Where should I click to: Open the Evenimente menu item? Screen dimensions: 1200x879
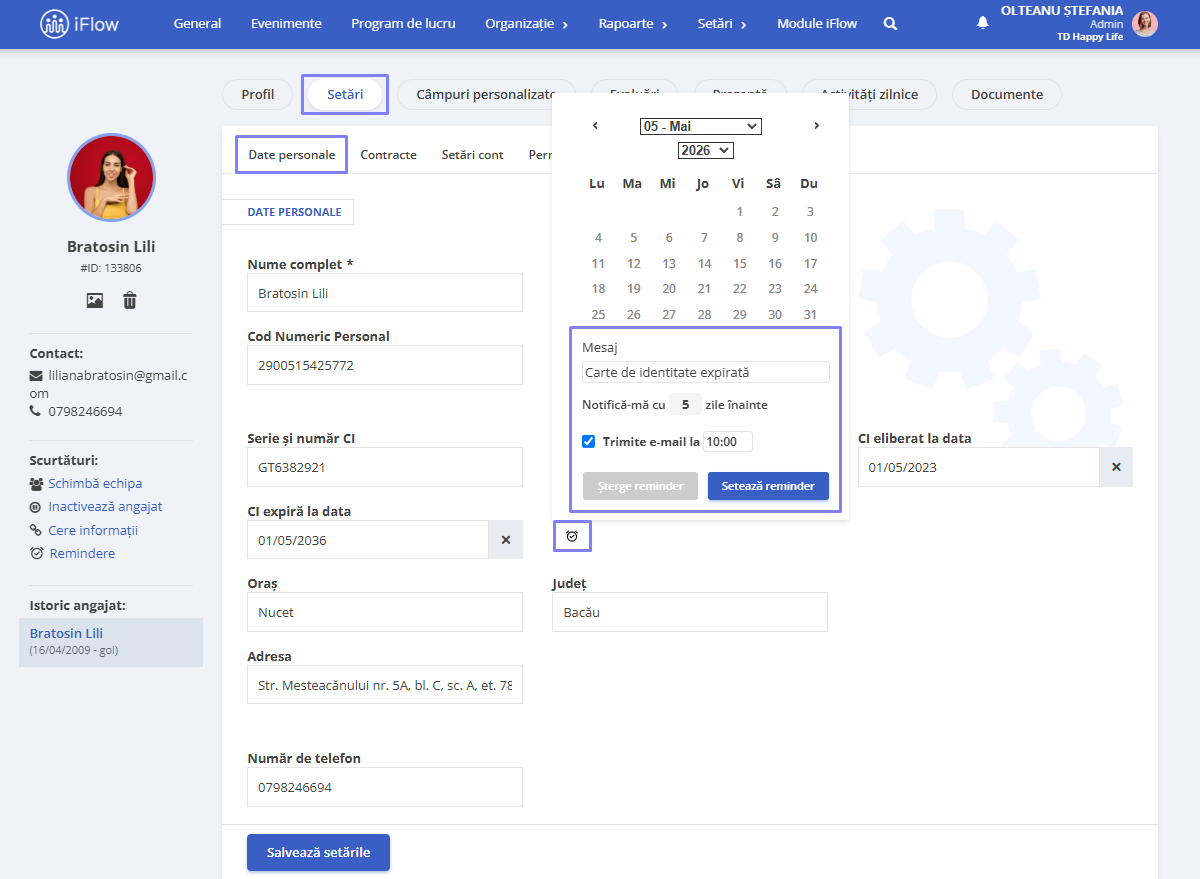286,24
